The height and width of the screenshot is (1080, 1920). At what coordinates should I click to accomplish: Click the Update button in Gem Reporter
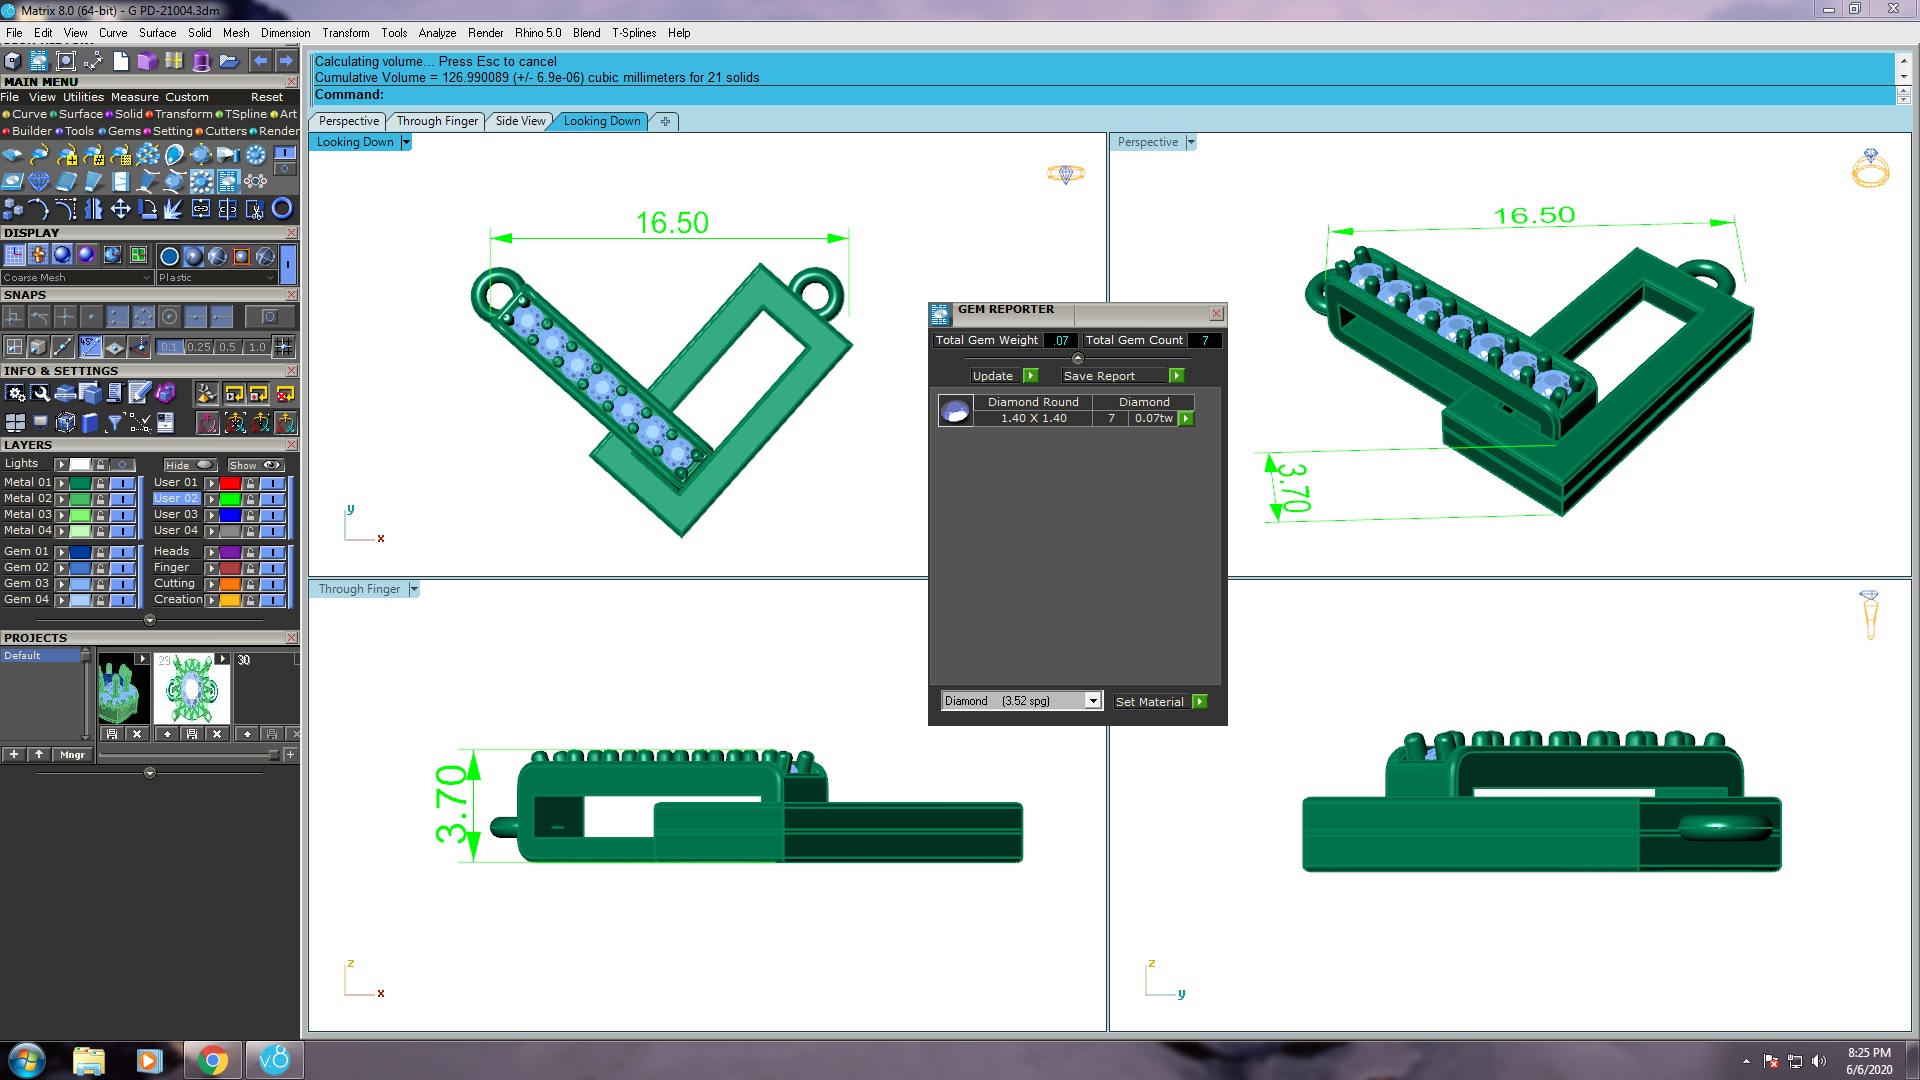[1004, 376]
